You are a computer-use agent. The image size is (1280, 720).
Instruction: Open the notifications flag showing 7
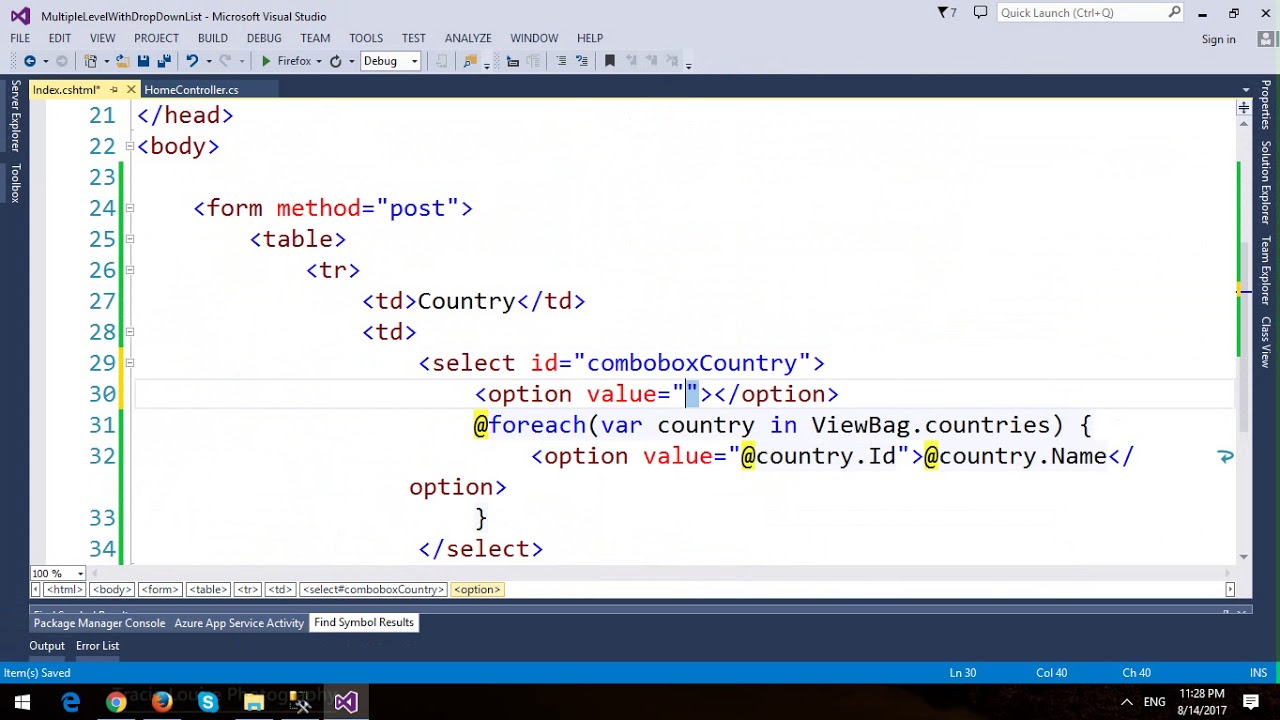click(946, 13)
